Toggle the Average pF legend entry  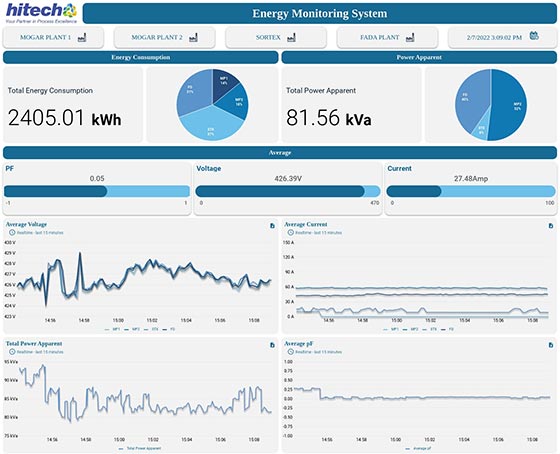419,448
